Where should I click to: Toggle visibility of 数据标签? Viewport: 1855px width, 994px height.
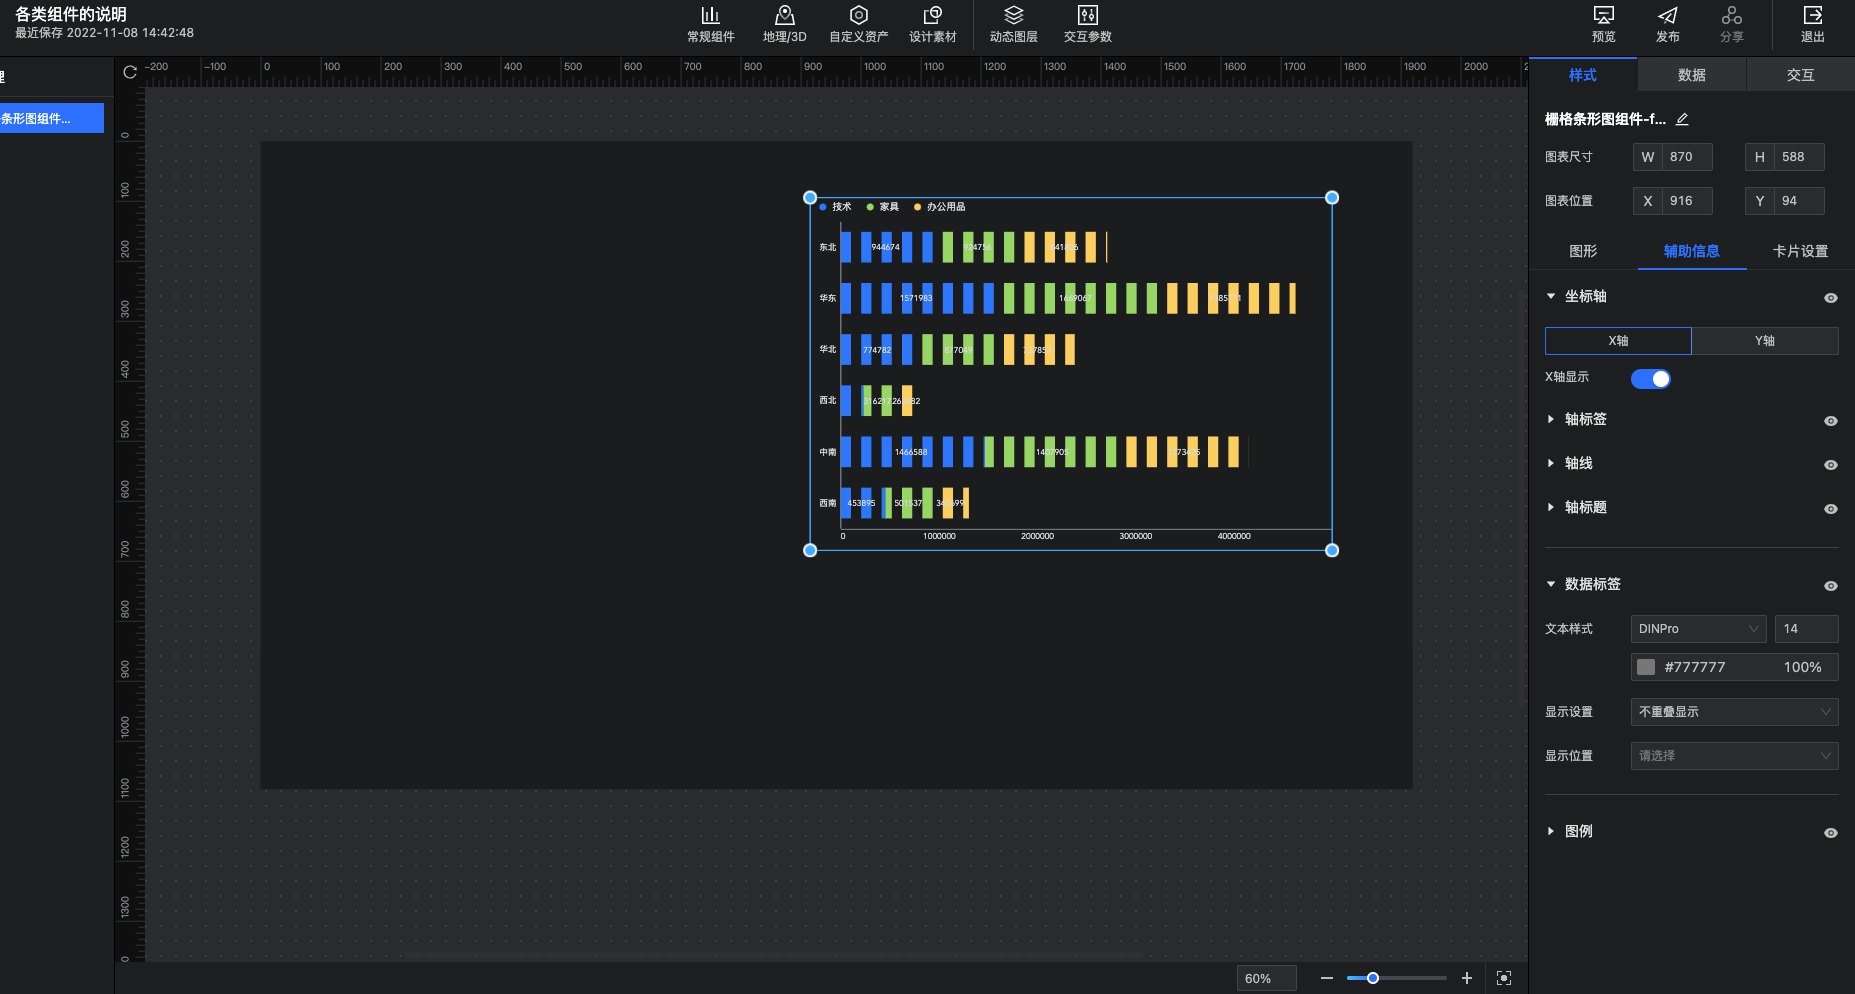point(1830,586)
